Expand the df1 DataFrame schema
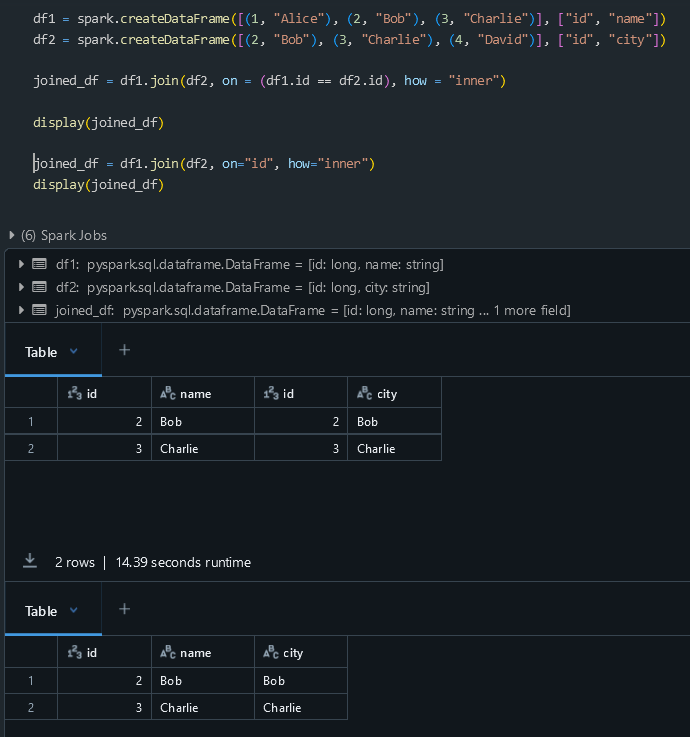Image resolution: width=690 pixels, height=737 pixels. [22, 264]
